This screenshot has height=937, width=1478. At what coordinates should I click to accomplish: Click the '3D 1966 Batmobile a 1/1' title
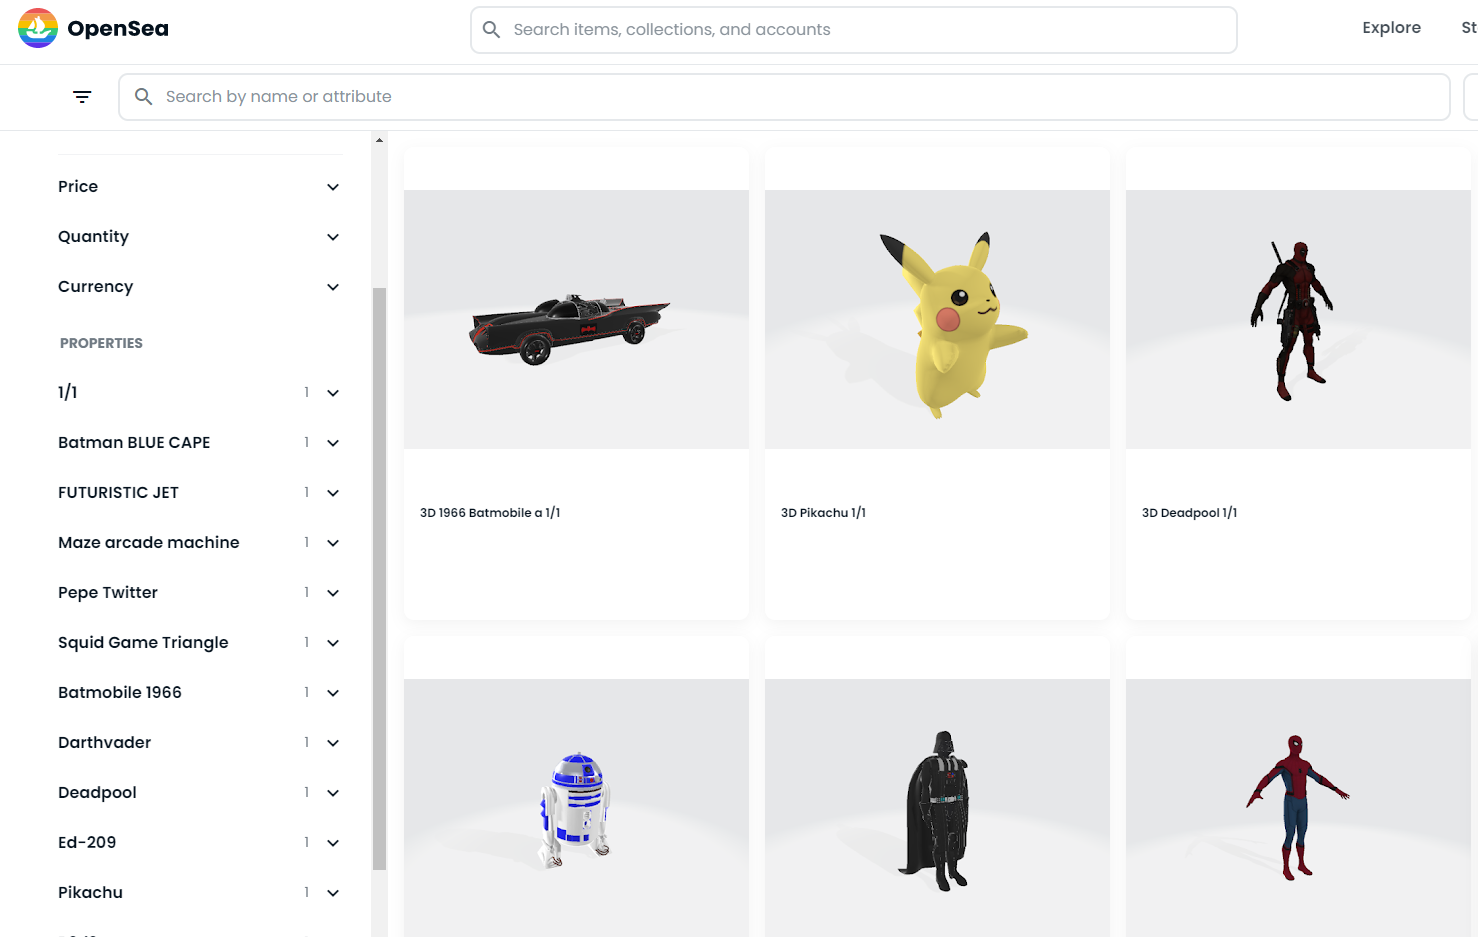[x=490, y=513]
